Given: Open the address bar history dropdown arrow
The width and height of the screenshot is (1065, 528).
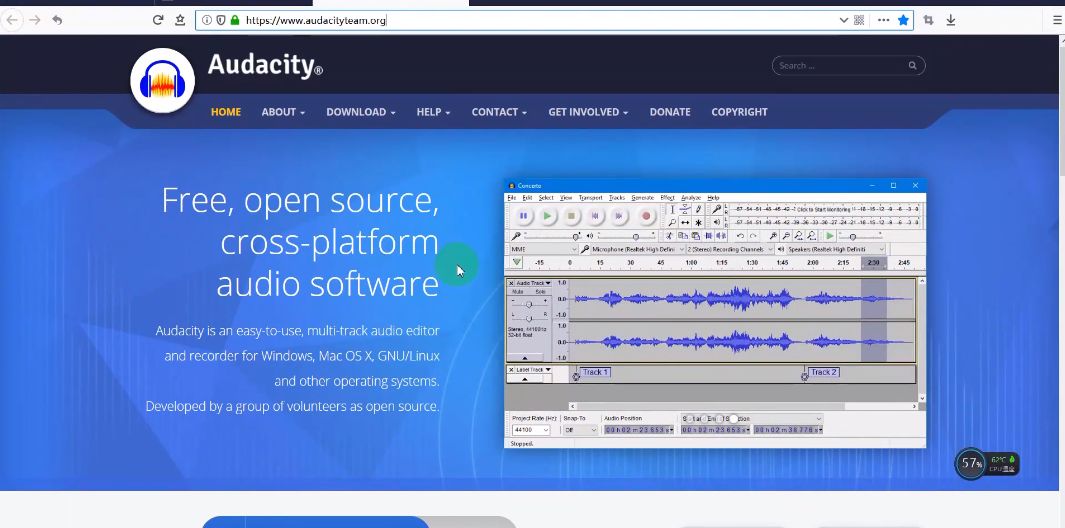Looking at the screenshot, I should tap(844, 20).
